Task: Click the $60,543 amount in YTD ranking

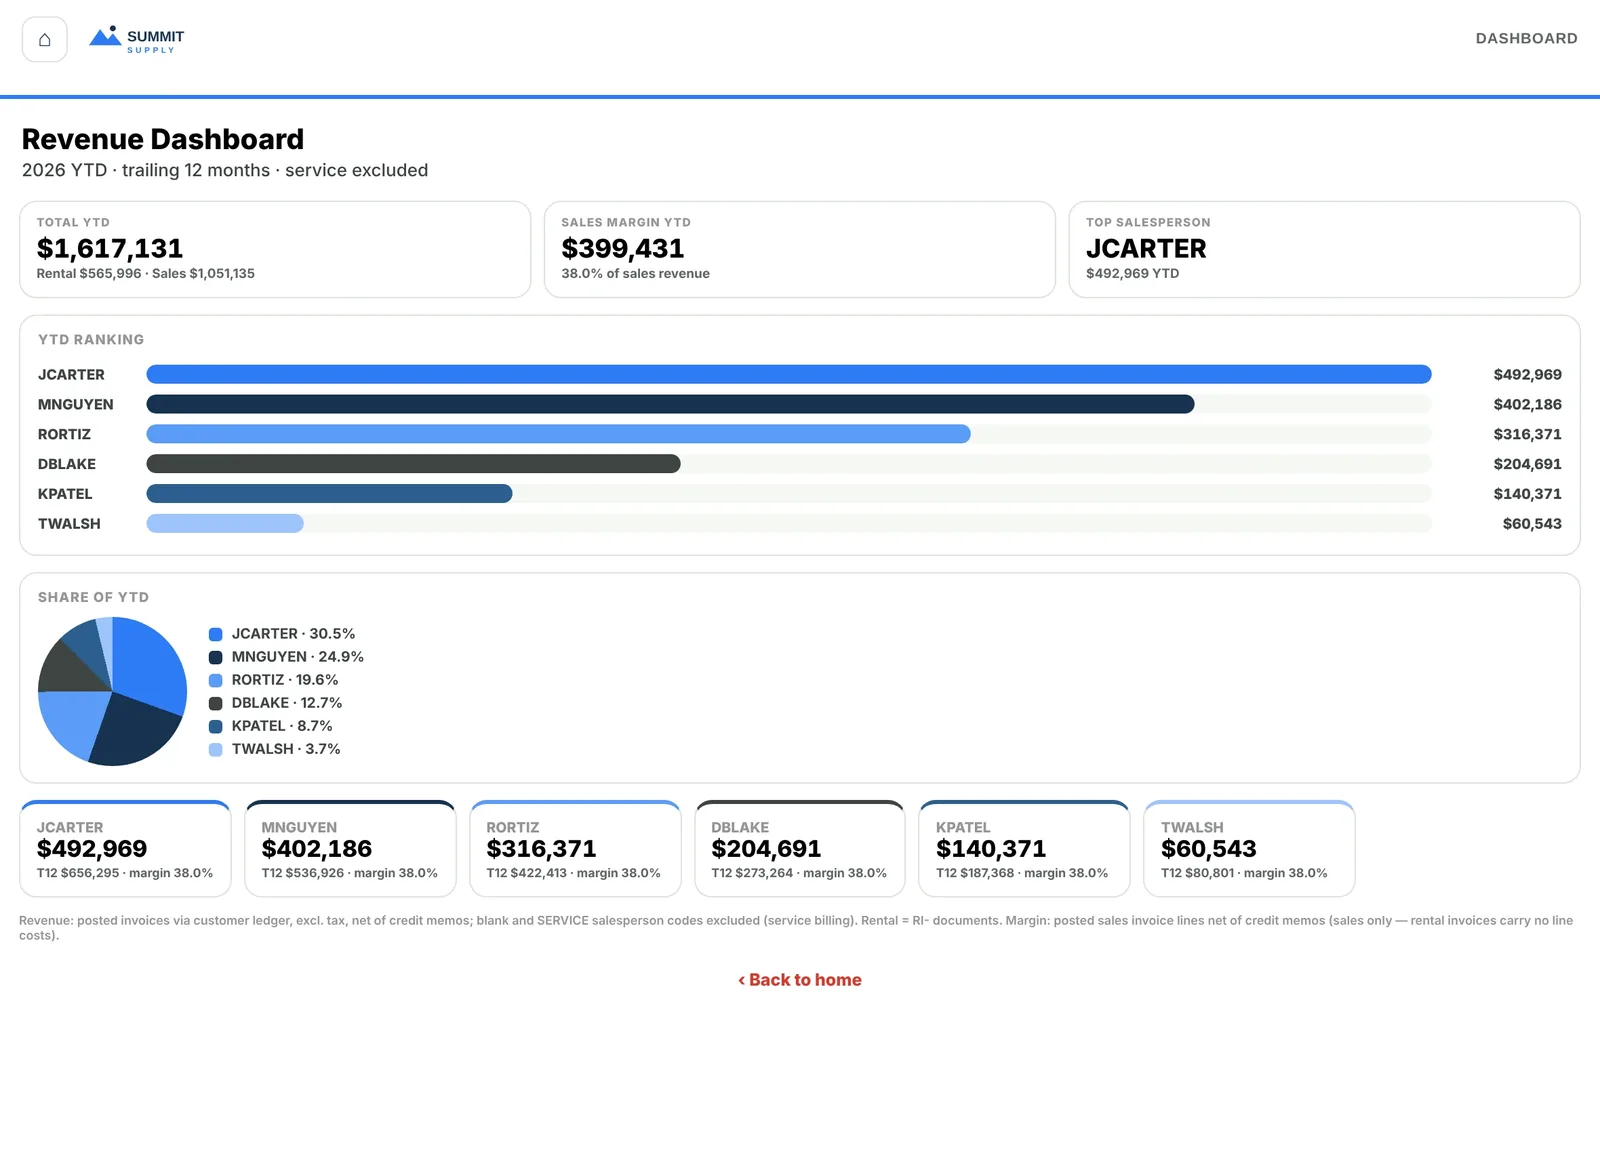Action: click(x=1532, y=523)
